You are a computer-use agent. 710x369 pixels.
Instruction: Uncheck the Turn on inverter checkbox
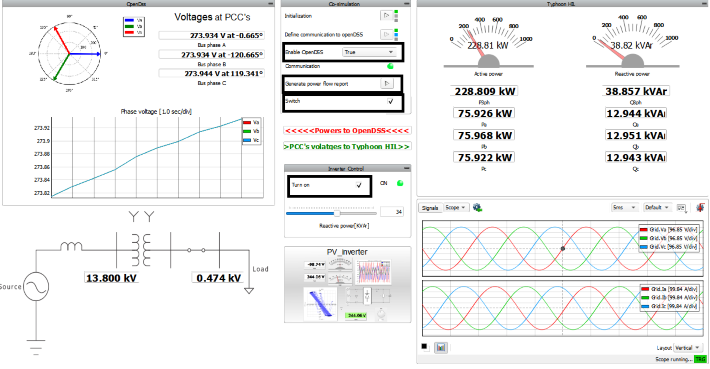tap(359, 185)
